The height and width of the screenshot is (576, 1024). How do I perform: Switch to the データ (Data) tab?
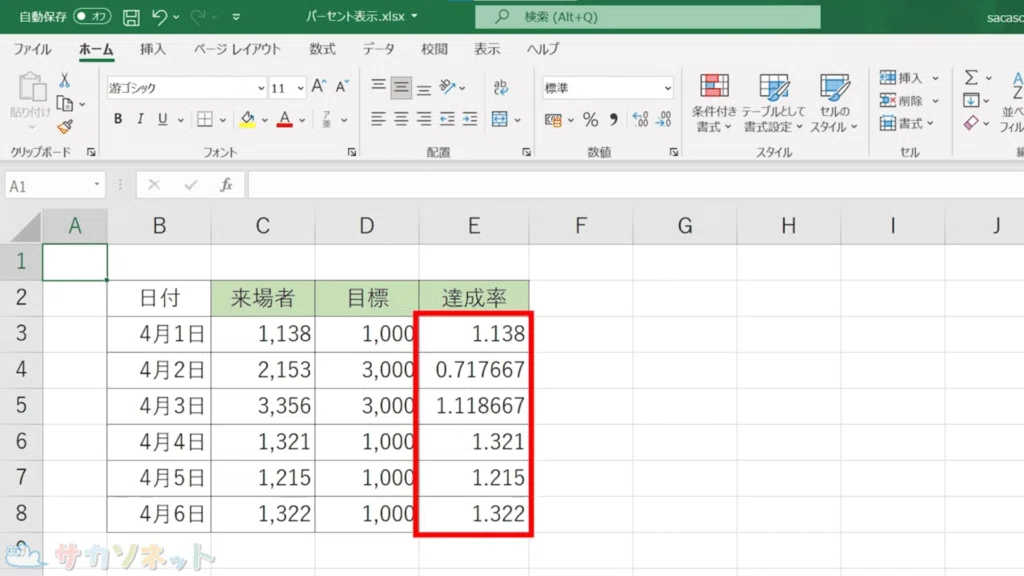coord(379,49)
